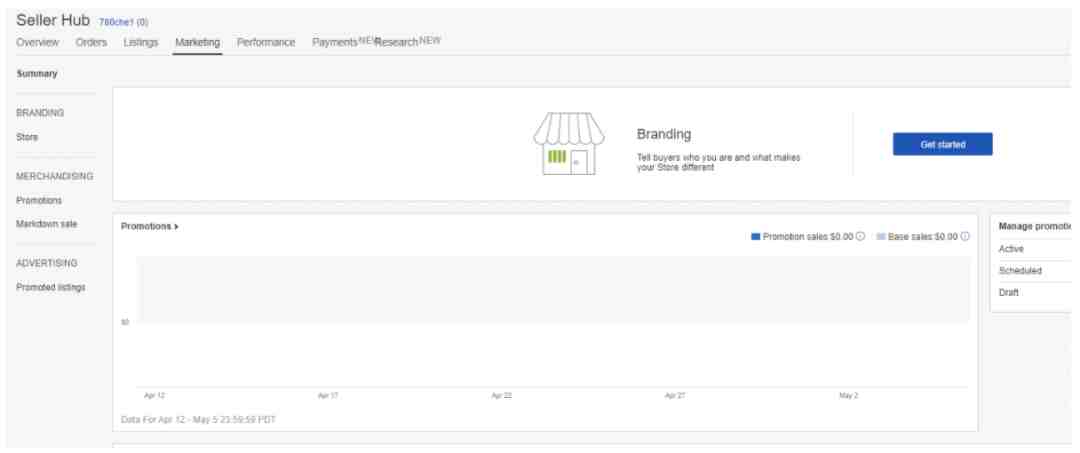Image resolution: width=1080 pixels, height=453 pixels.
Task: Click the store branding illustration
Action: (568, 144)
